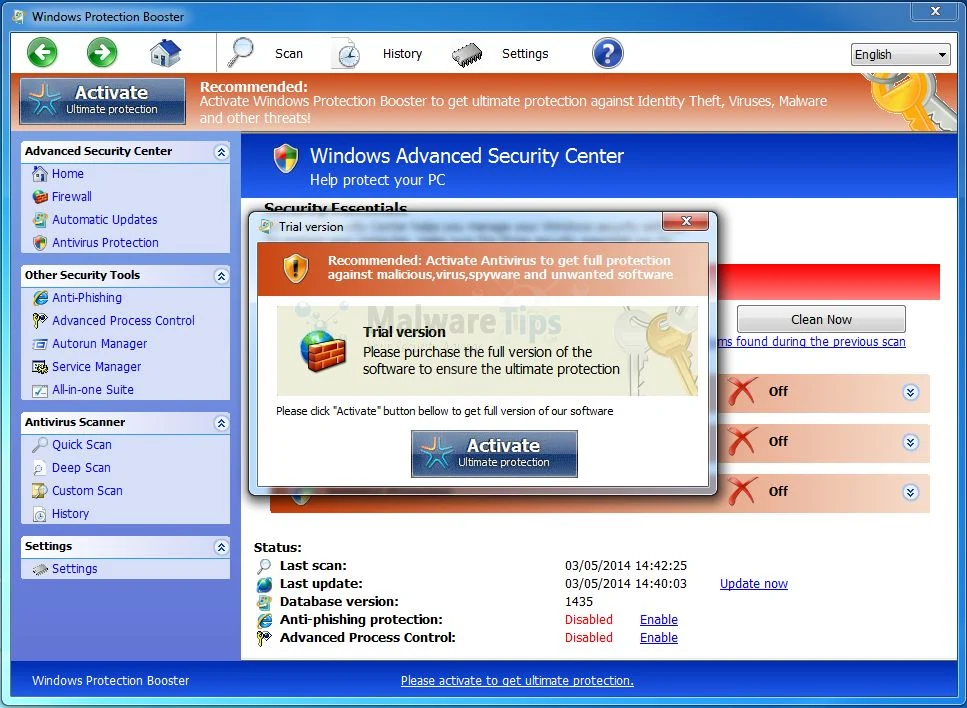Image resolution: width=967 pixels, height=708 pixels.
Task: Select Scan in the top toolbar
Action: click(289, 54)
